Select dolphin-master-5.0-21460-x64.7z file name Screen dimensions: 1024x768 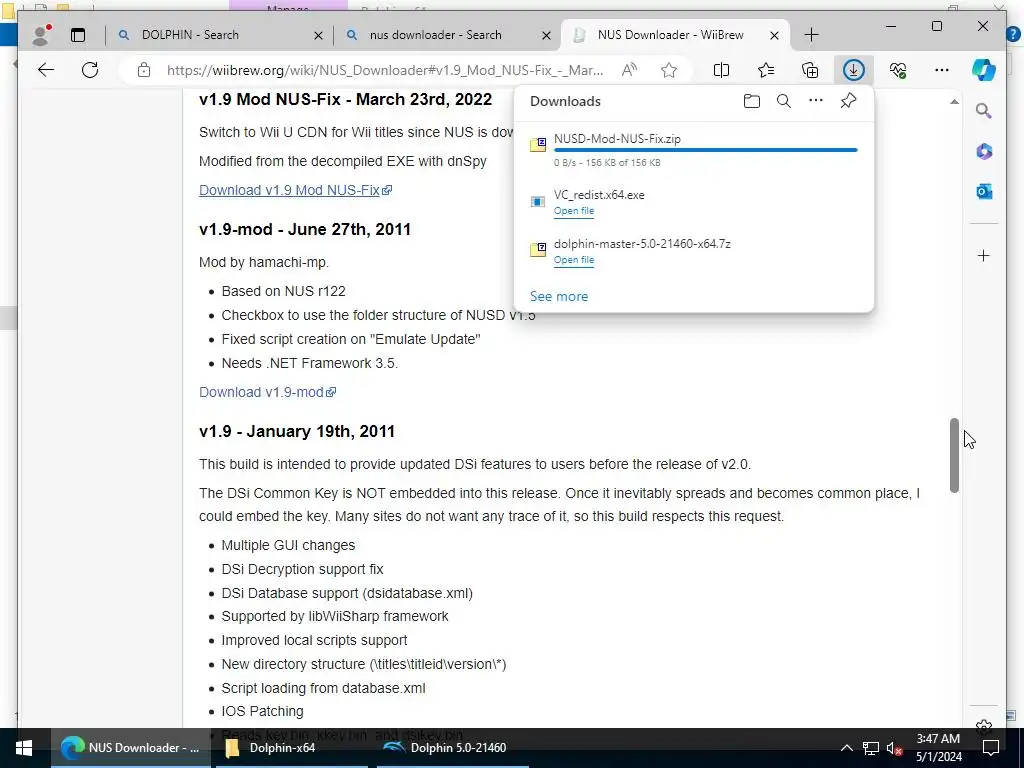[642, 244]
